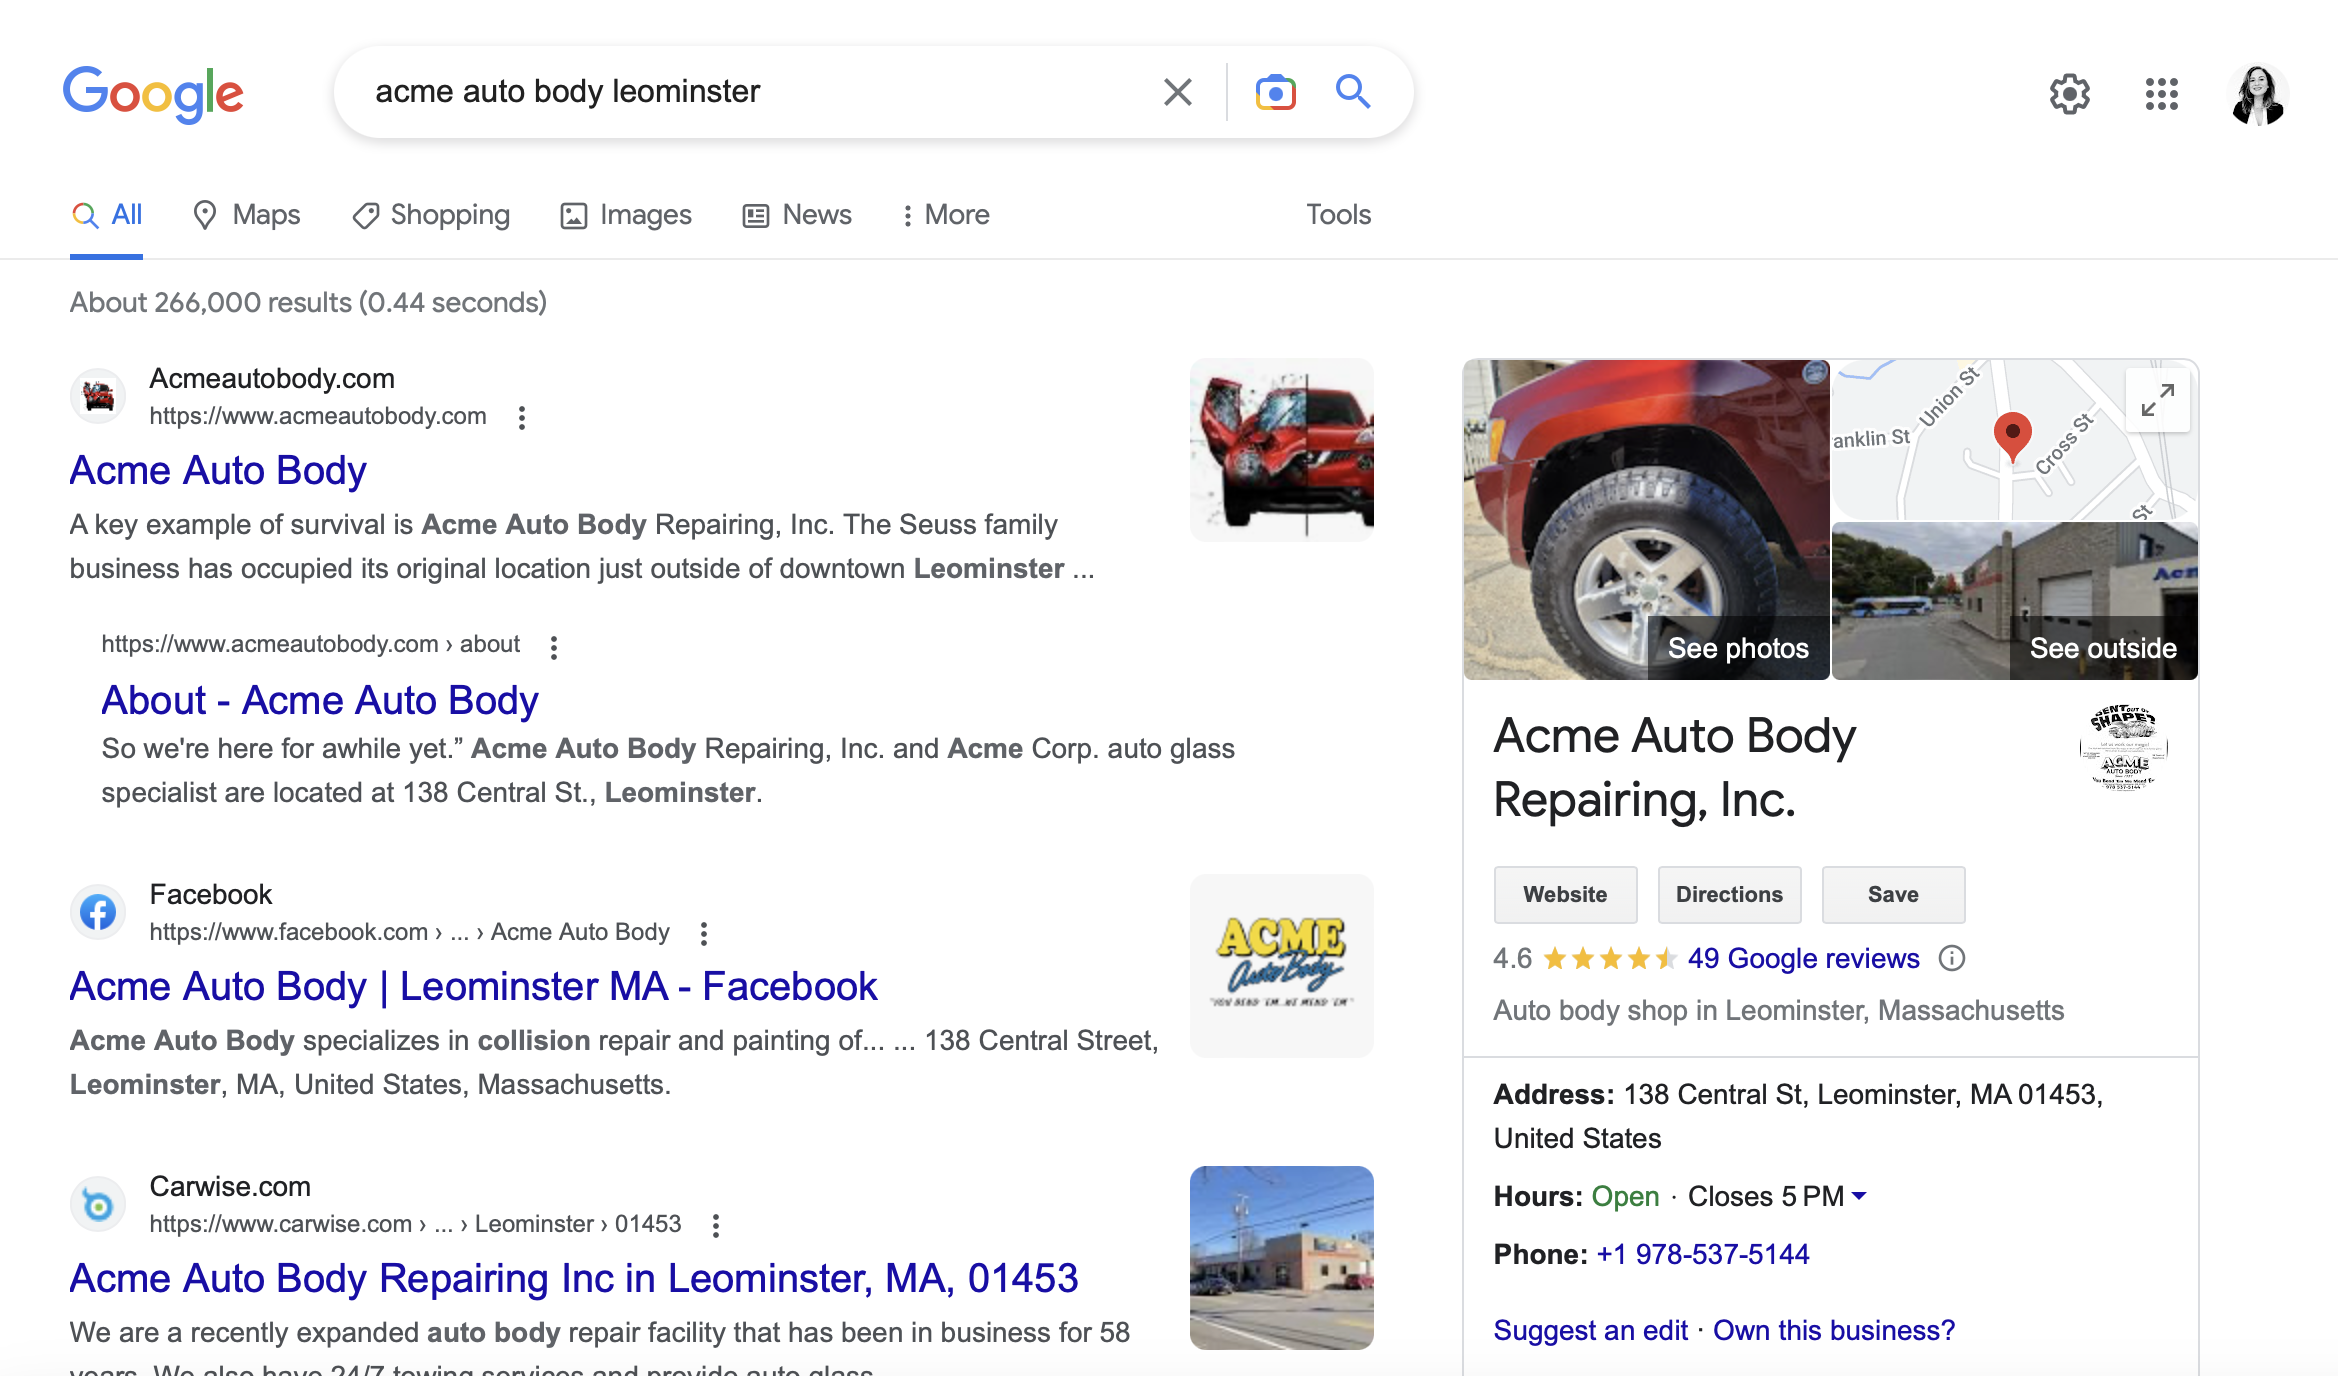
Task: Open the 49 Google reviews link
Action: [x=1803, y=959]
